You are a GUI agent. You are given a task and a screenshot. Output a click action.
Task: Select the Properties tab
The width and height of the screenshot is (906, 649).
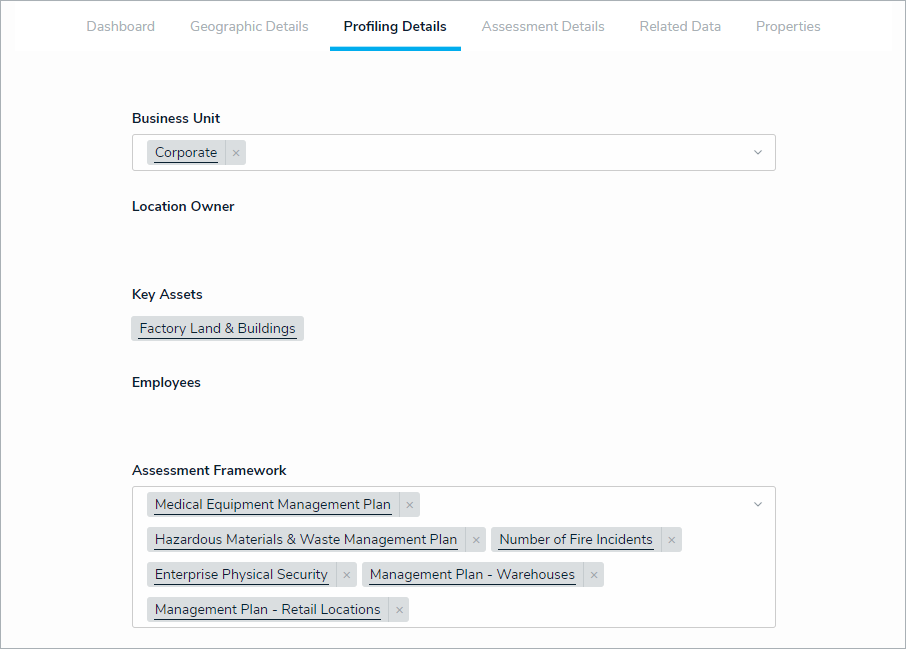pos(788,27)
